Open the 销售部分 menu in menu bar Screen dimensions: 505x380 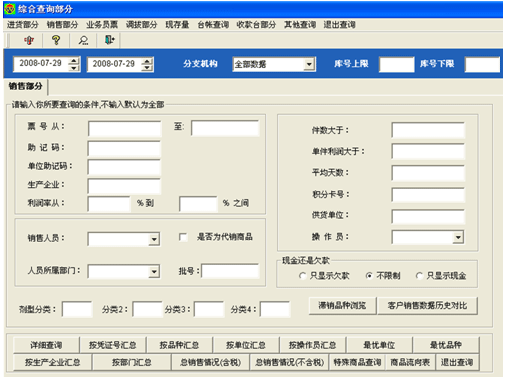[62, 25]
